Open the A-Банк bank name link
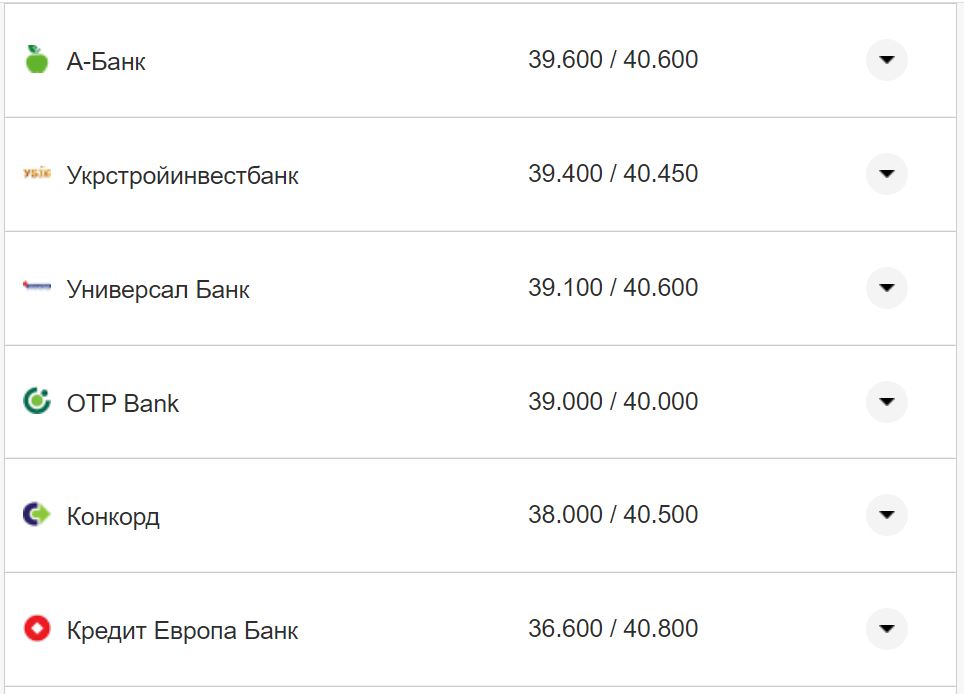This screenshot has height=694, width=964. [106, 62]
